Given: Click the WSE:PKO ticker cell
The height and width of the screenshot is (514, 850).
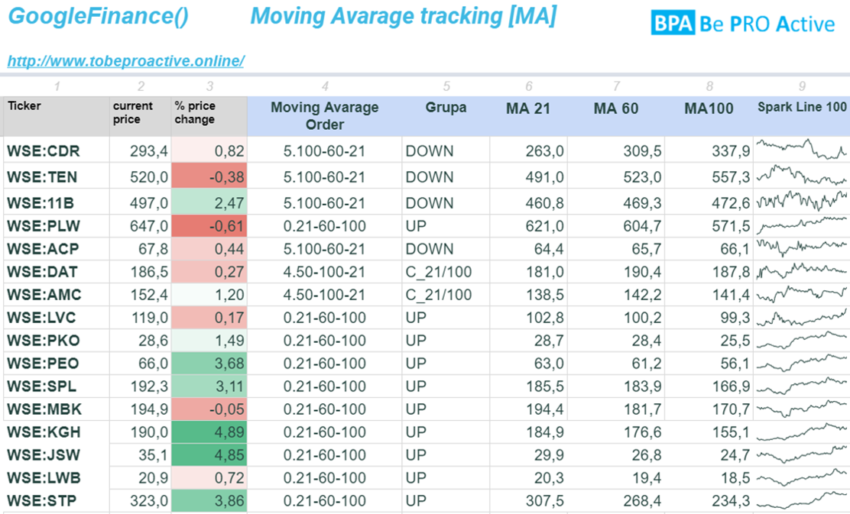Looking at the screenshot, I should click(x=56, y=340).
